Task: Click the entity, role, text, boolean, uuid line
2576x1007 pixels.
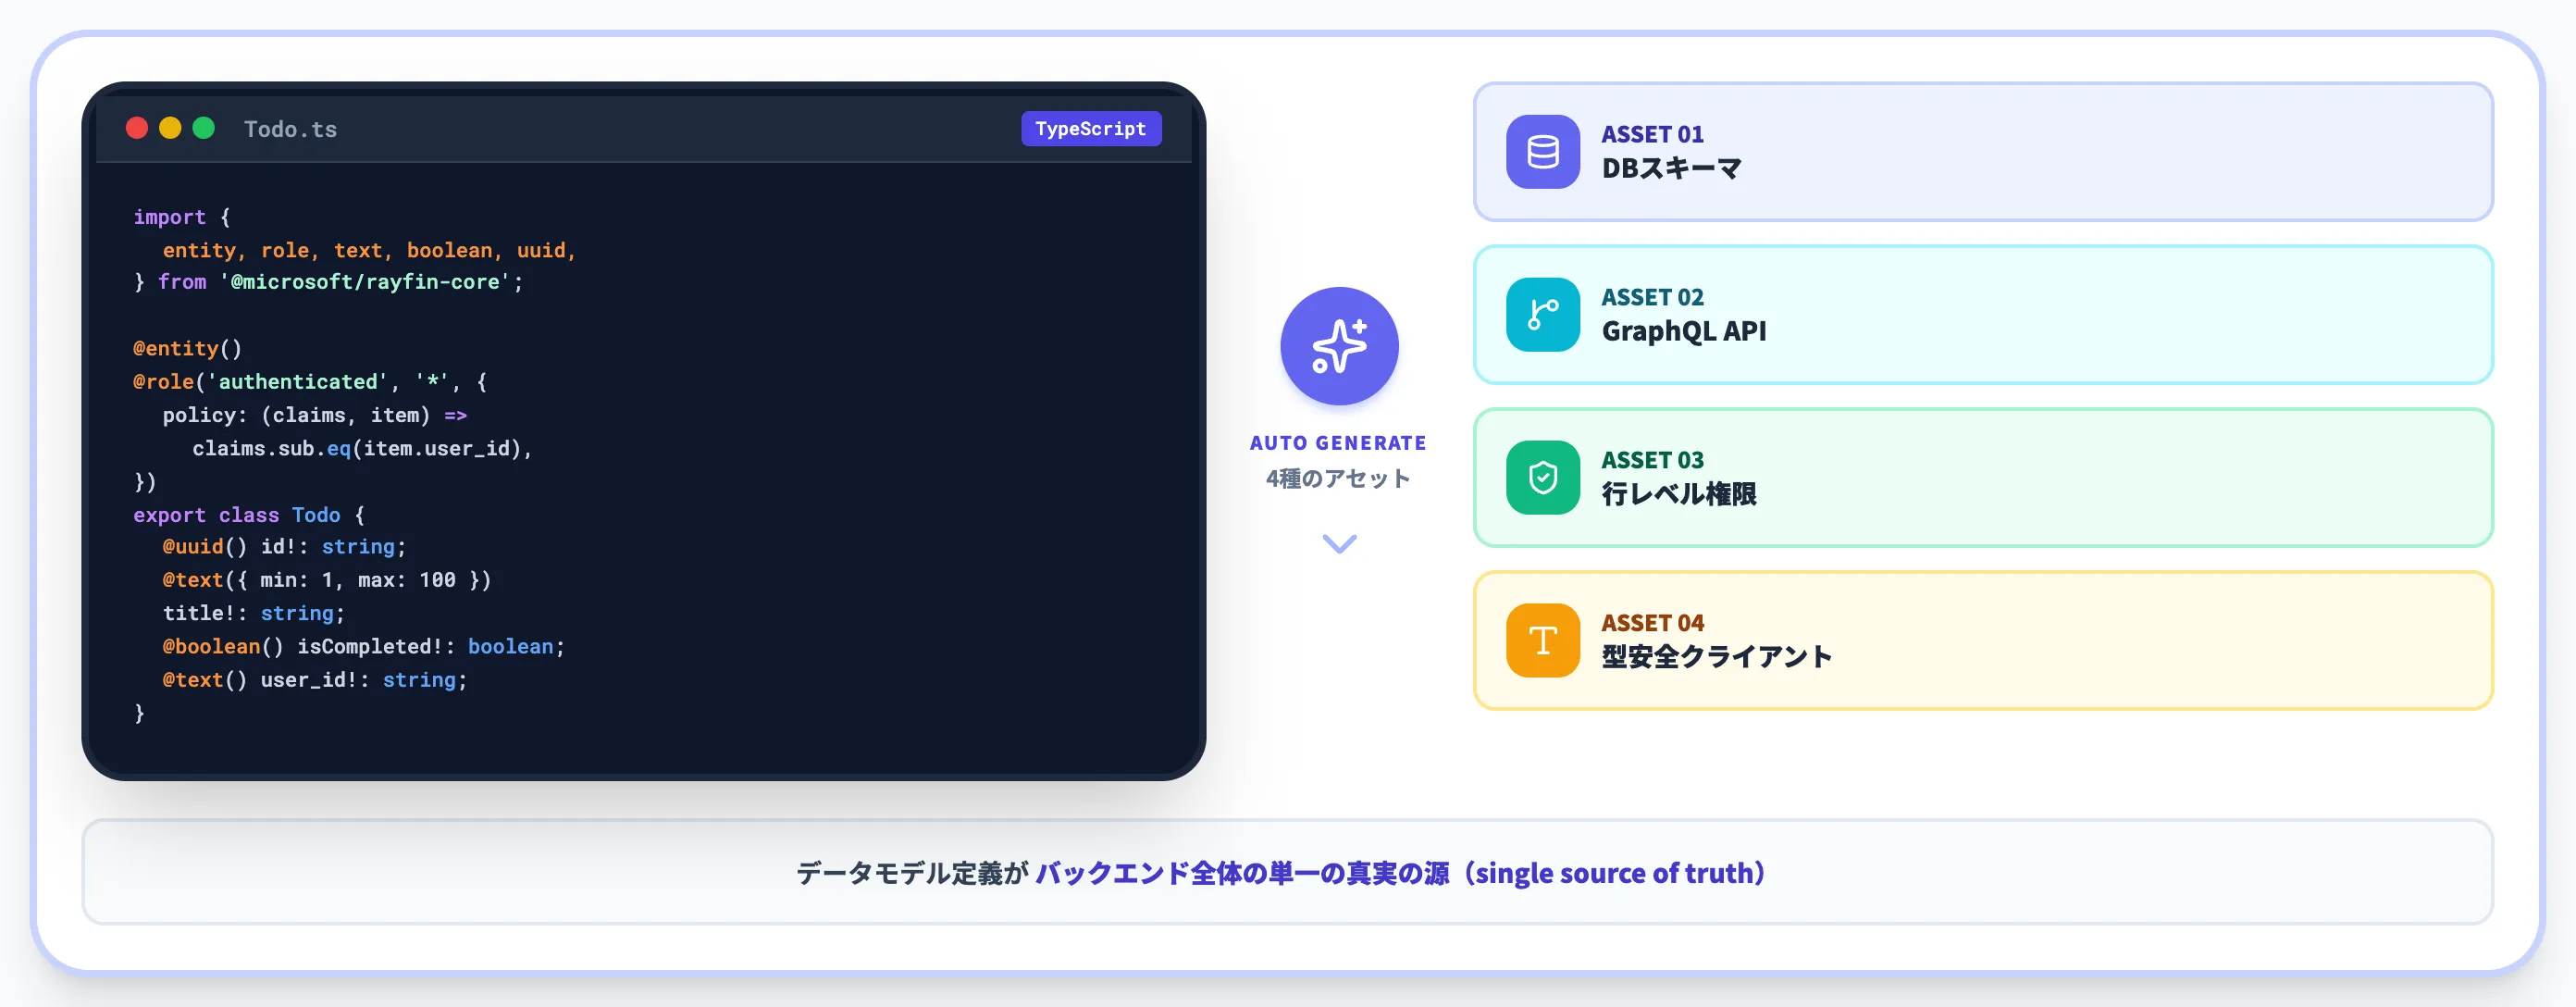Action: coord(369,251)
